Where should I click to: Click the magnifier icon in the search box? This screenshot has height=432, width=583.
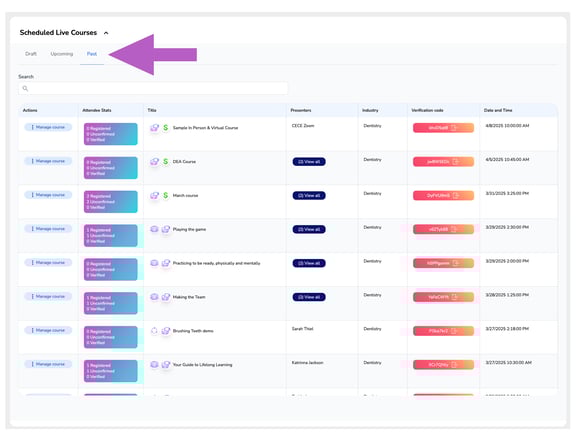(25, 88)
